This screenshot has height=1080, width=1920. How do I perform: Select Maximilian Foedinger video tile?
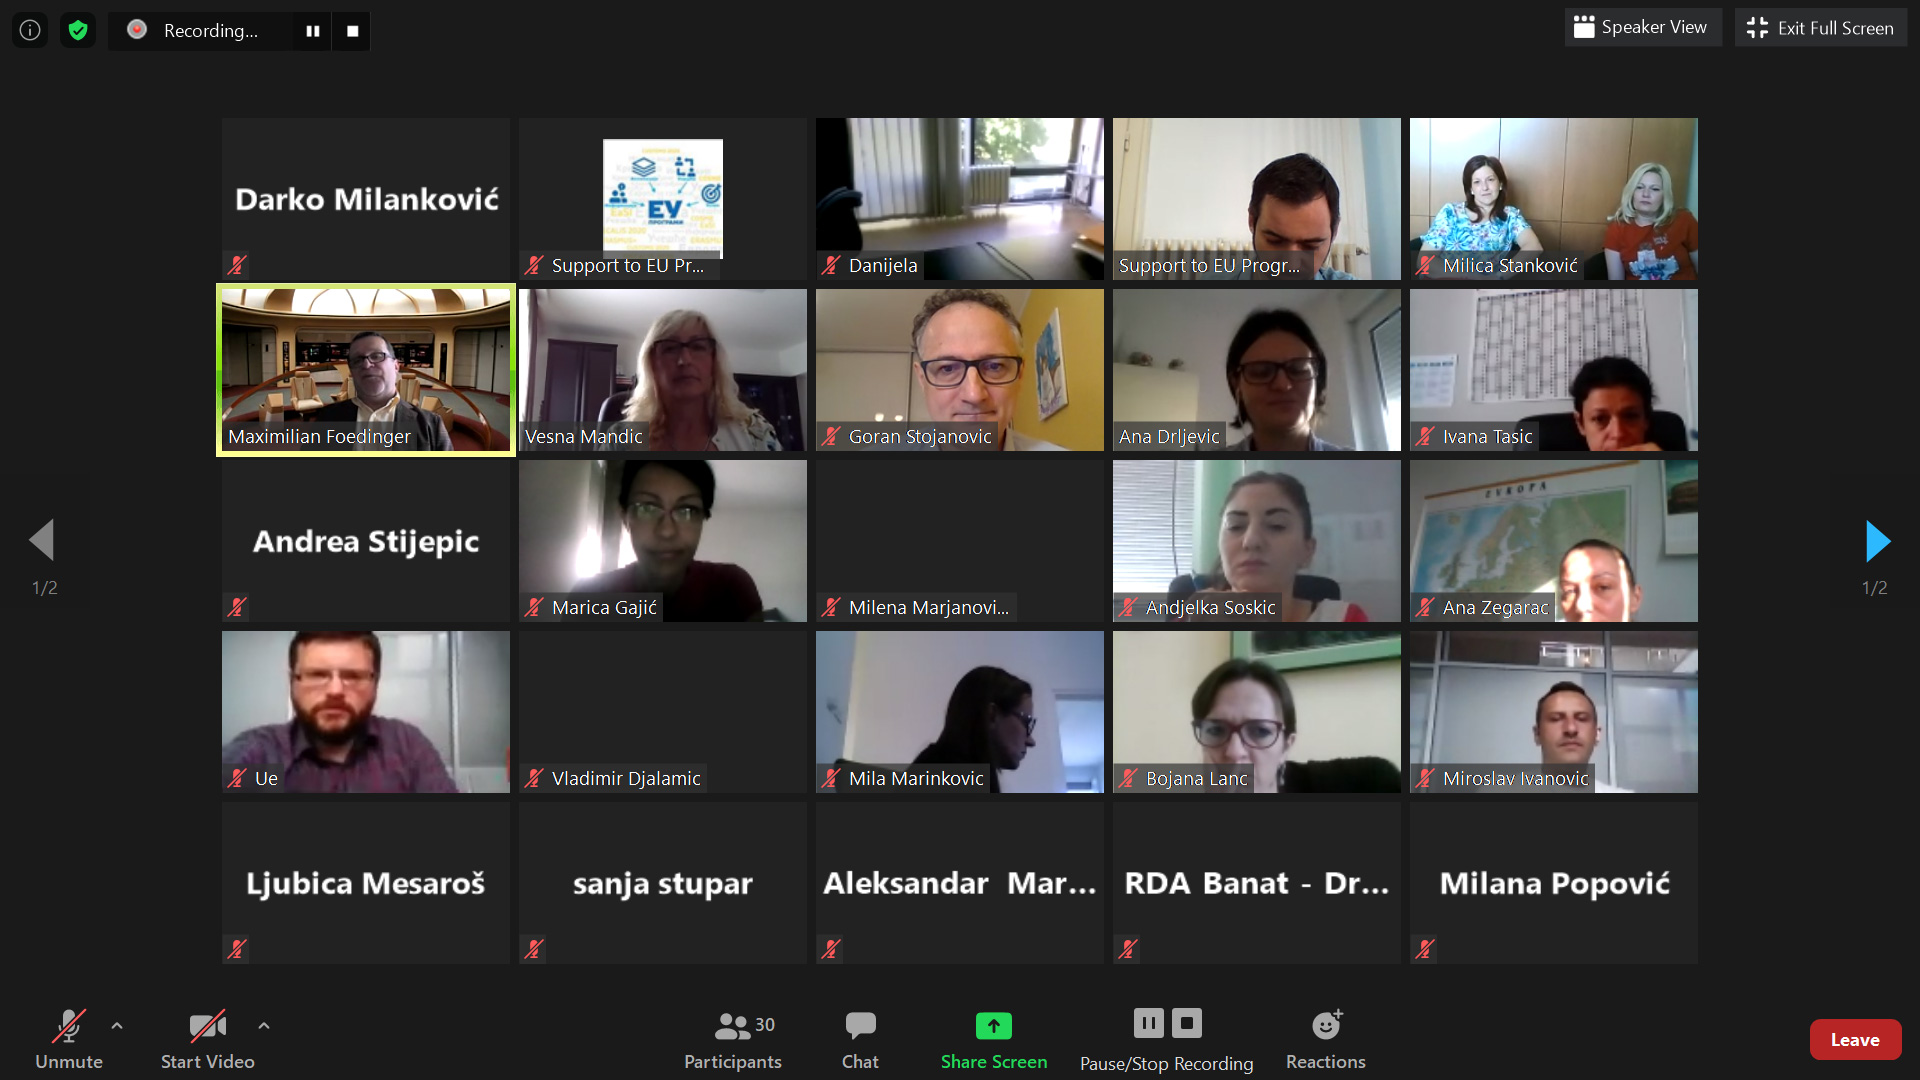[x=366, y=370]
